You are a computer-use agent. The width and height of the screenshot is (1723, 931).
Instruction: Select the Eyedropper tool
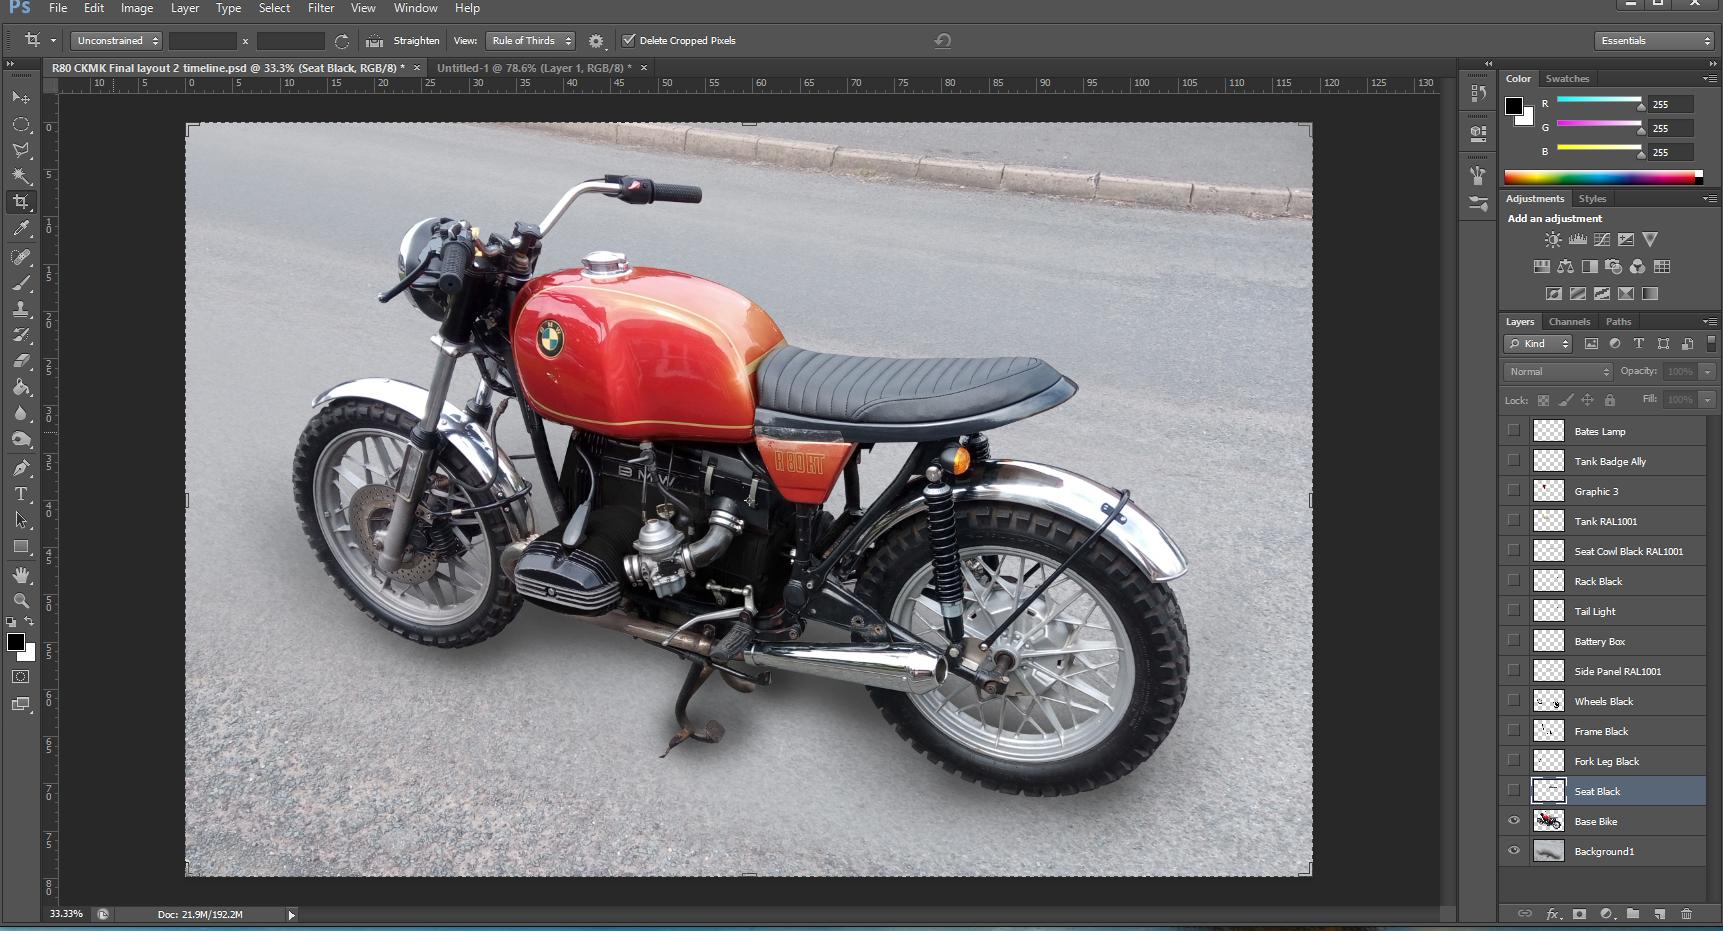point(21,229)
